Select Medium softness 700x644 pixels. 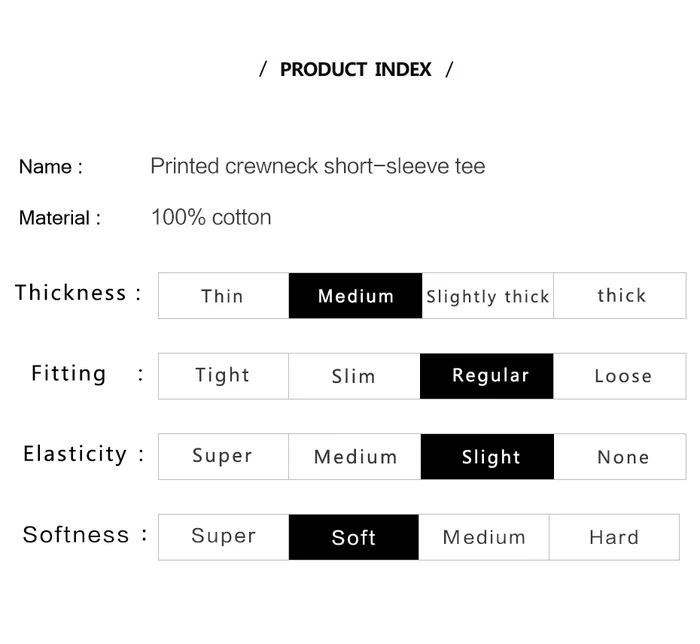[x=484, y=537]
